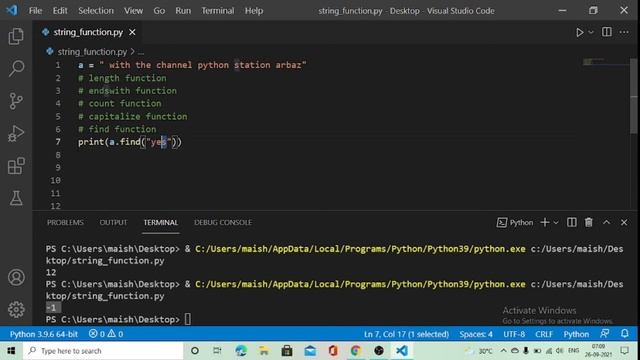Open the Manage gear icon
Screen dimensions: 640x360
(16, 309)
